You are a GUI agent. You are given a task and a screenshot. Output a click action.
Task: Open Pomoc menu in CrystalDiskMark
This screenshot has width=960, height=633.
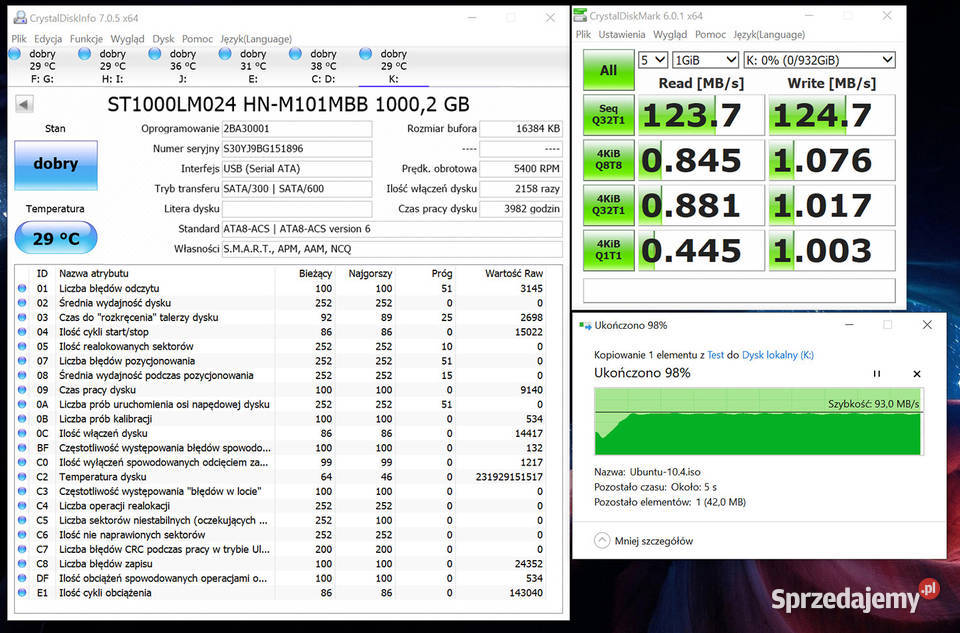click(710, 34)
